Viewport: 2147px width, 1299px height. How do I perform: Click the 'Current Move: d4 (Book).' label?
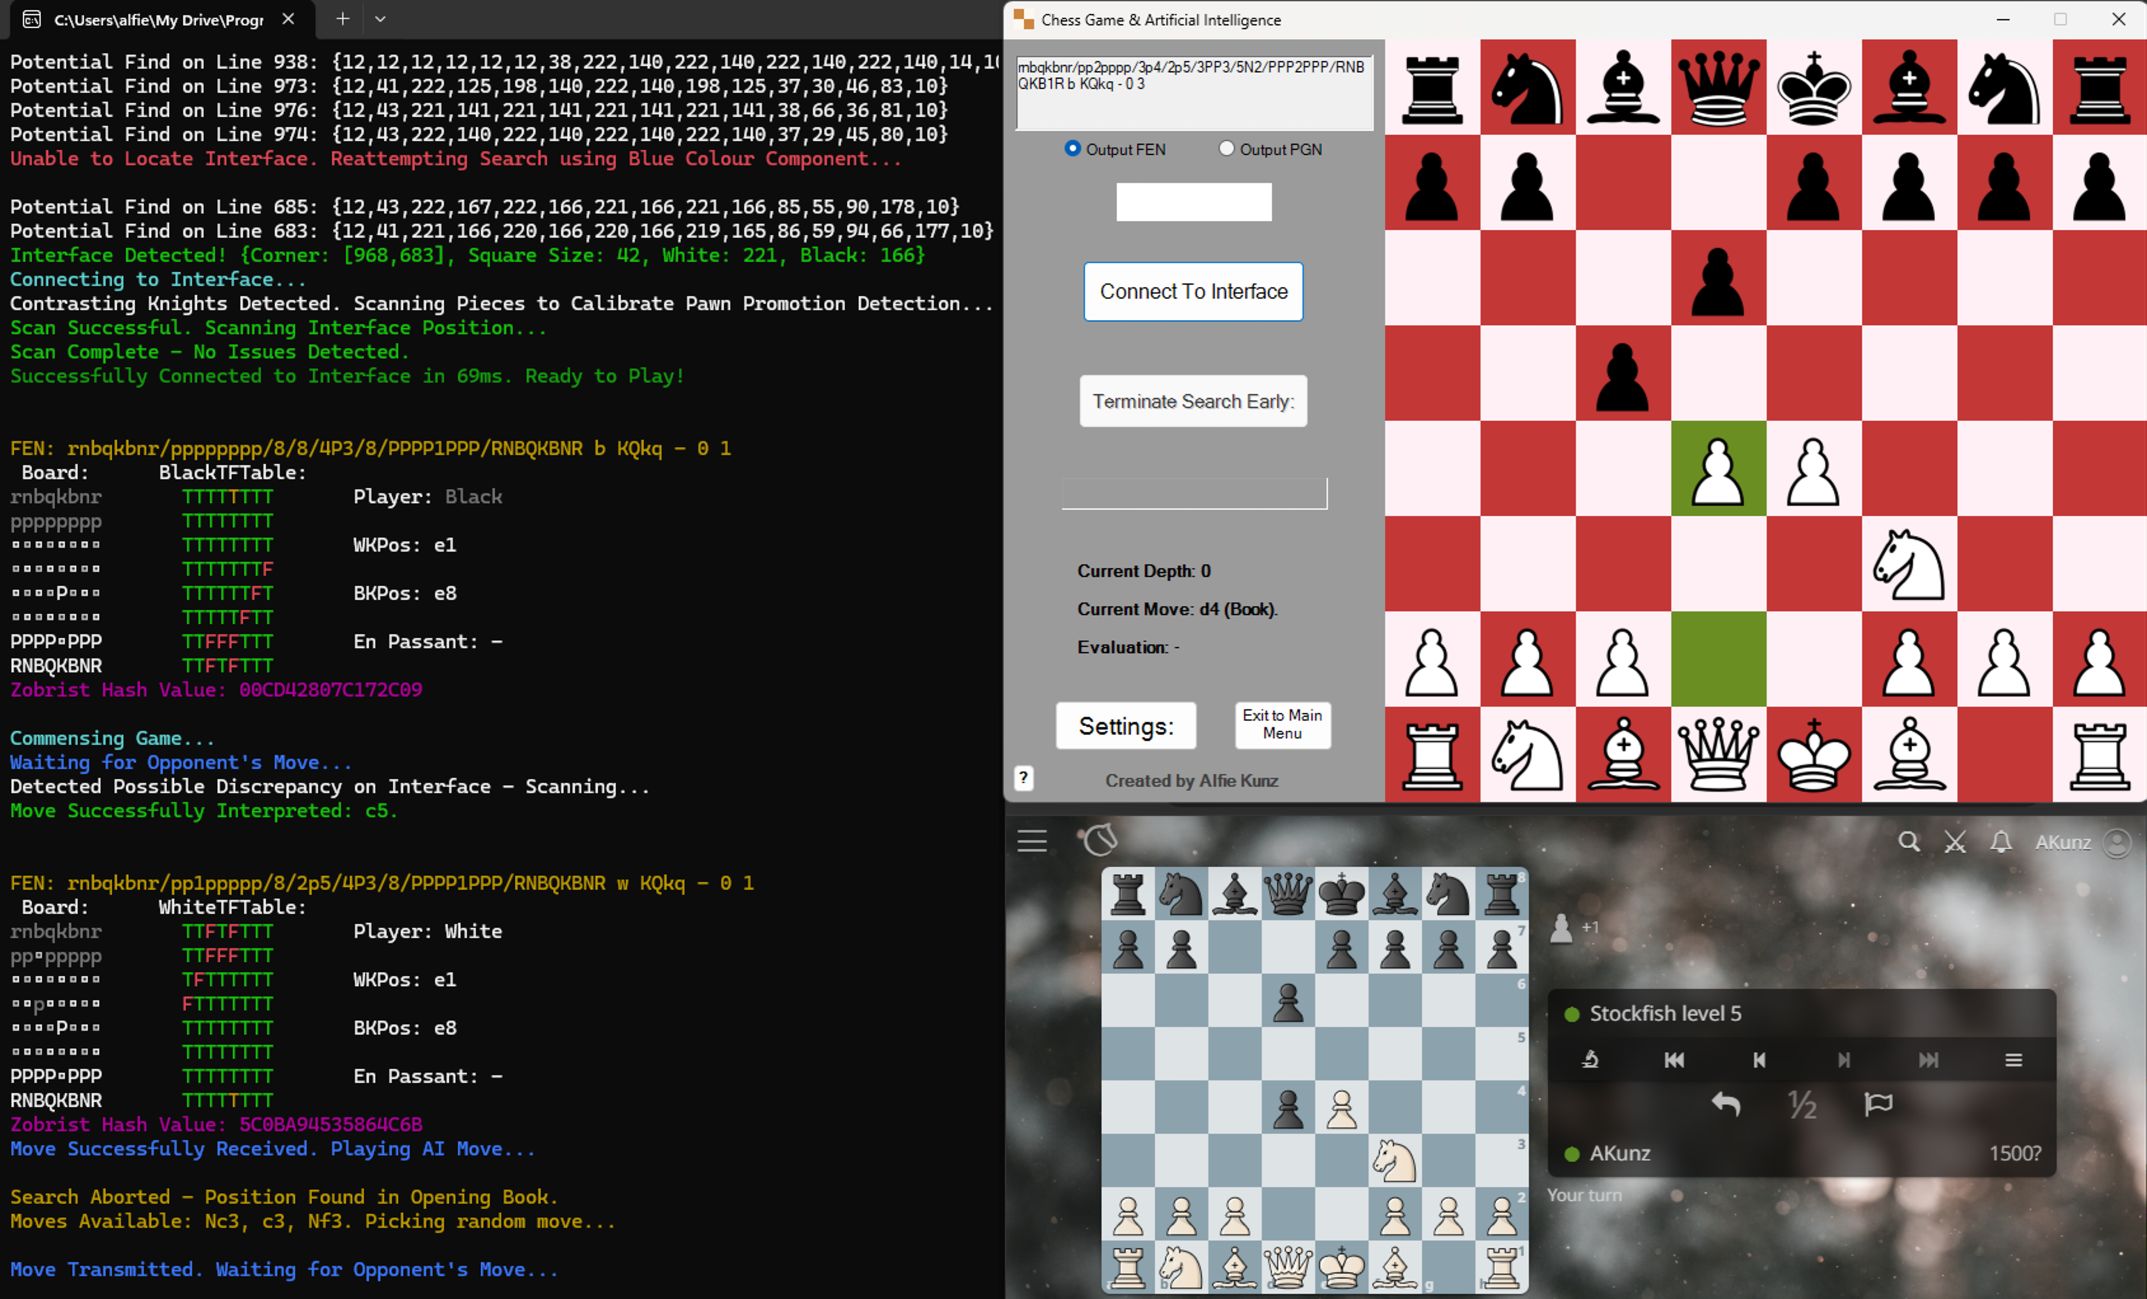[1177, 609]
